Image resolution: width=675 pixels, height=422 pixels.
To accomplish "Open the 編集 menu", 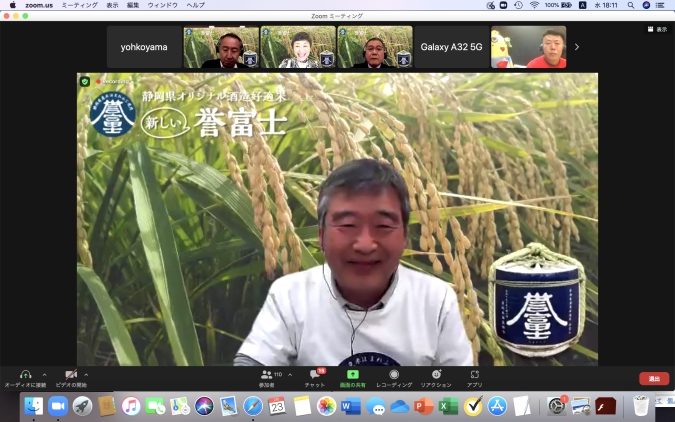I will [133, 5].
